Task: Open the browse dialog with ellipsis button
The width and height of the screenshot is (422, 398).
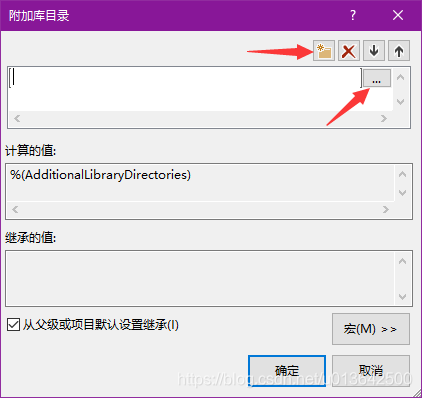Action: (376, 78)
